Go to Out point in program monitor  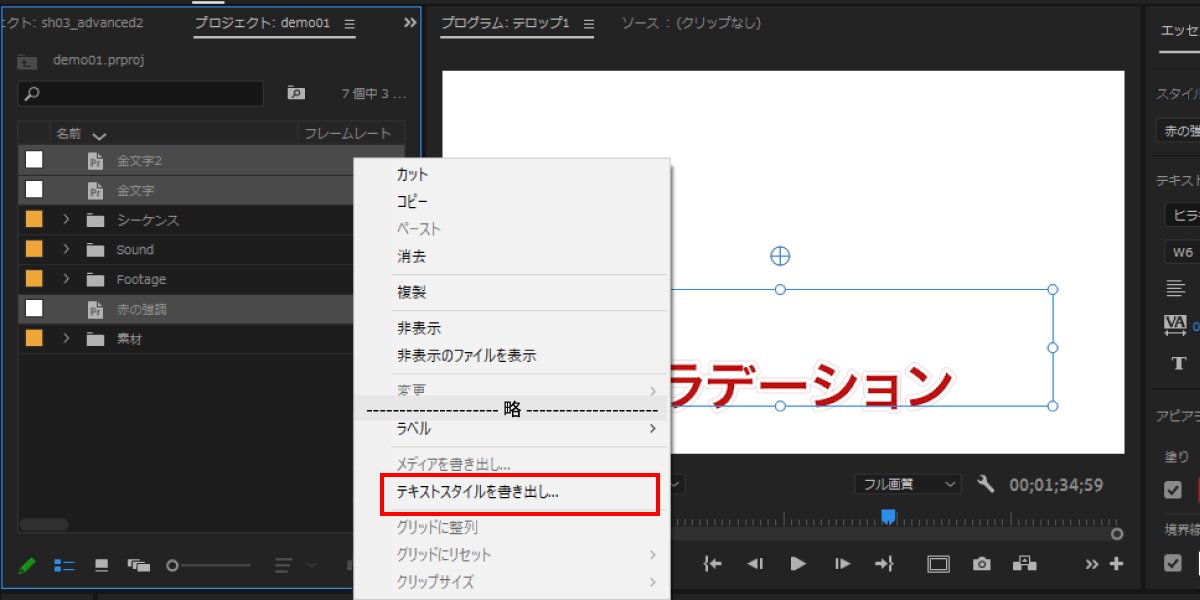(884, 564)
